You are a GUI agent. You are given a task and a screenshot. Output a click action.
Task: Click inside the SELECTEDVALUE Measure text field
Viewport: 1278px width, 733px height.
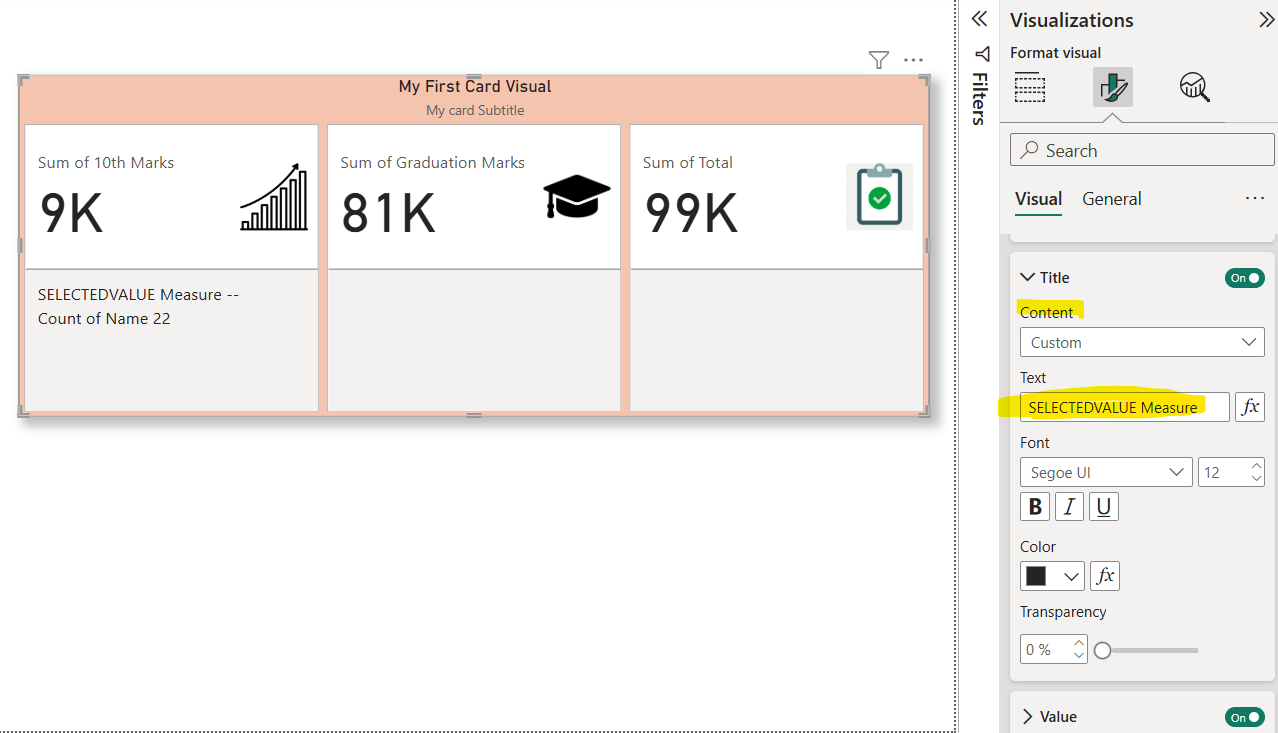tap(1123, 407)
